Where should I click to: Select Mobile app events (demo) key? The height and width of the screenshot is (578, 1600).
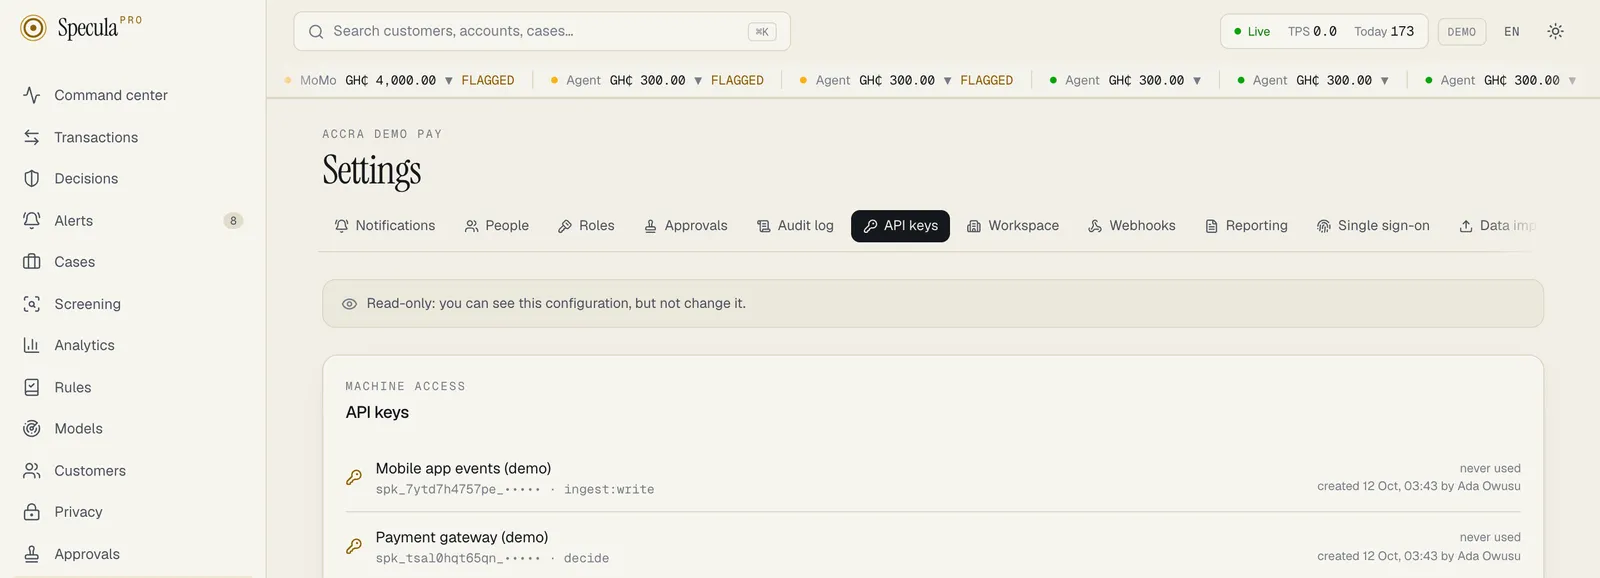463,468
